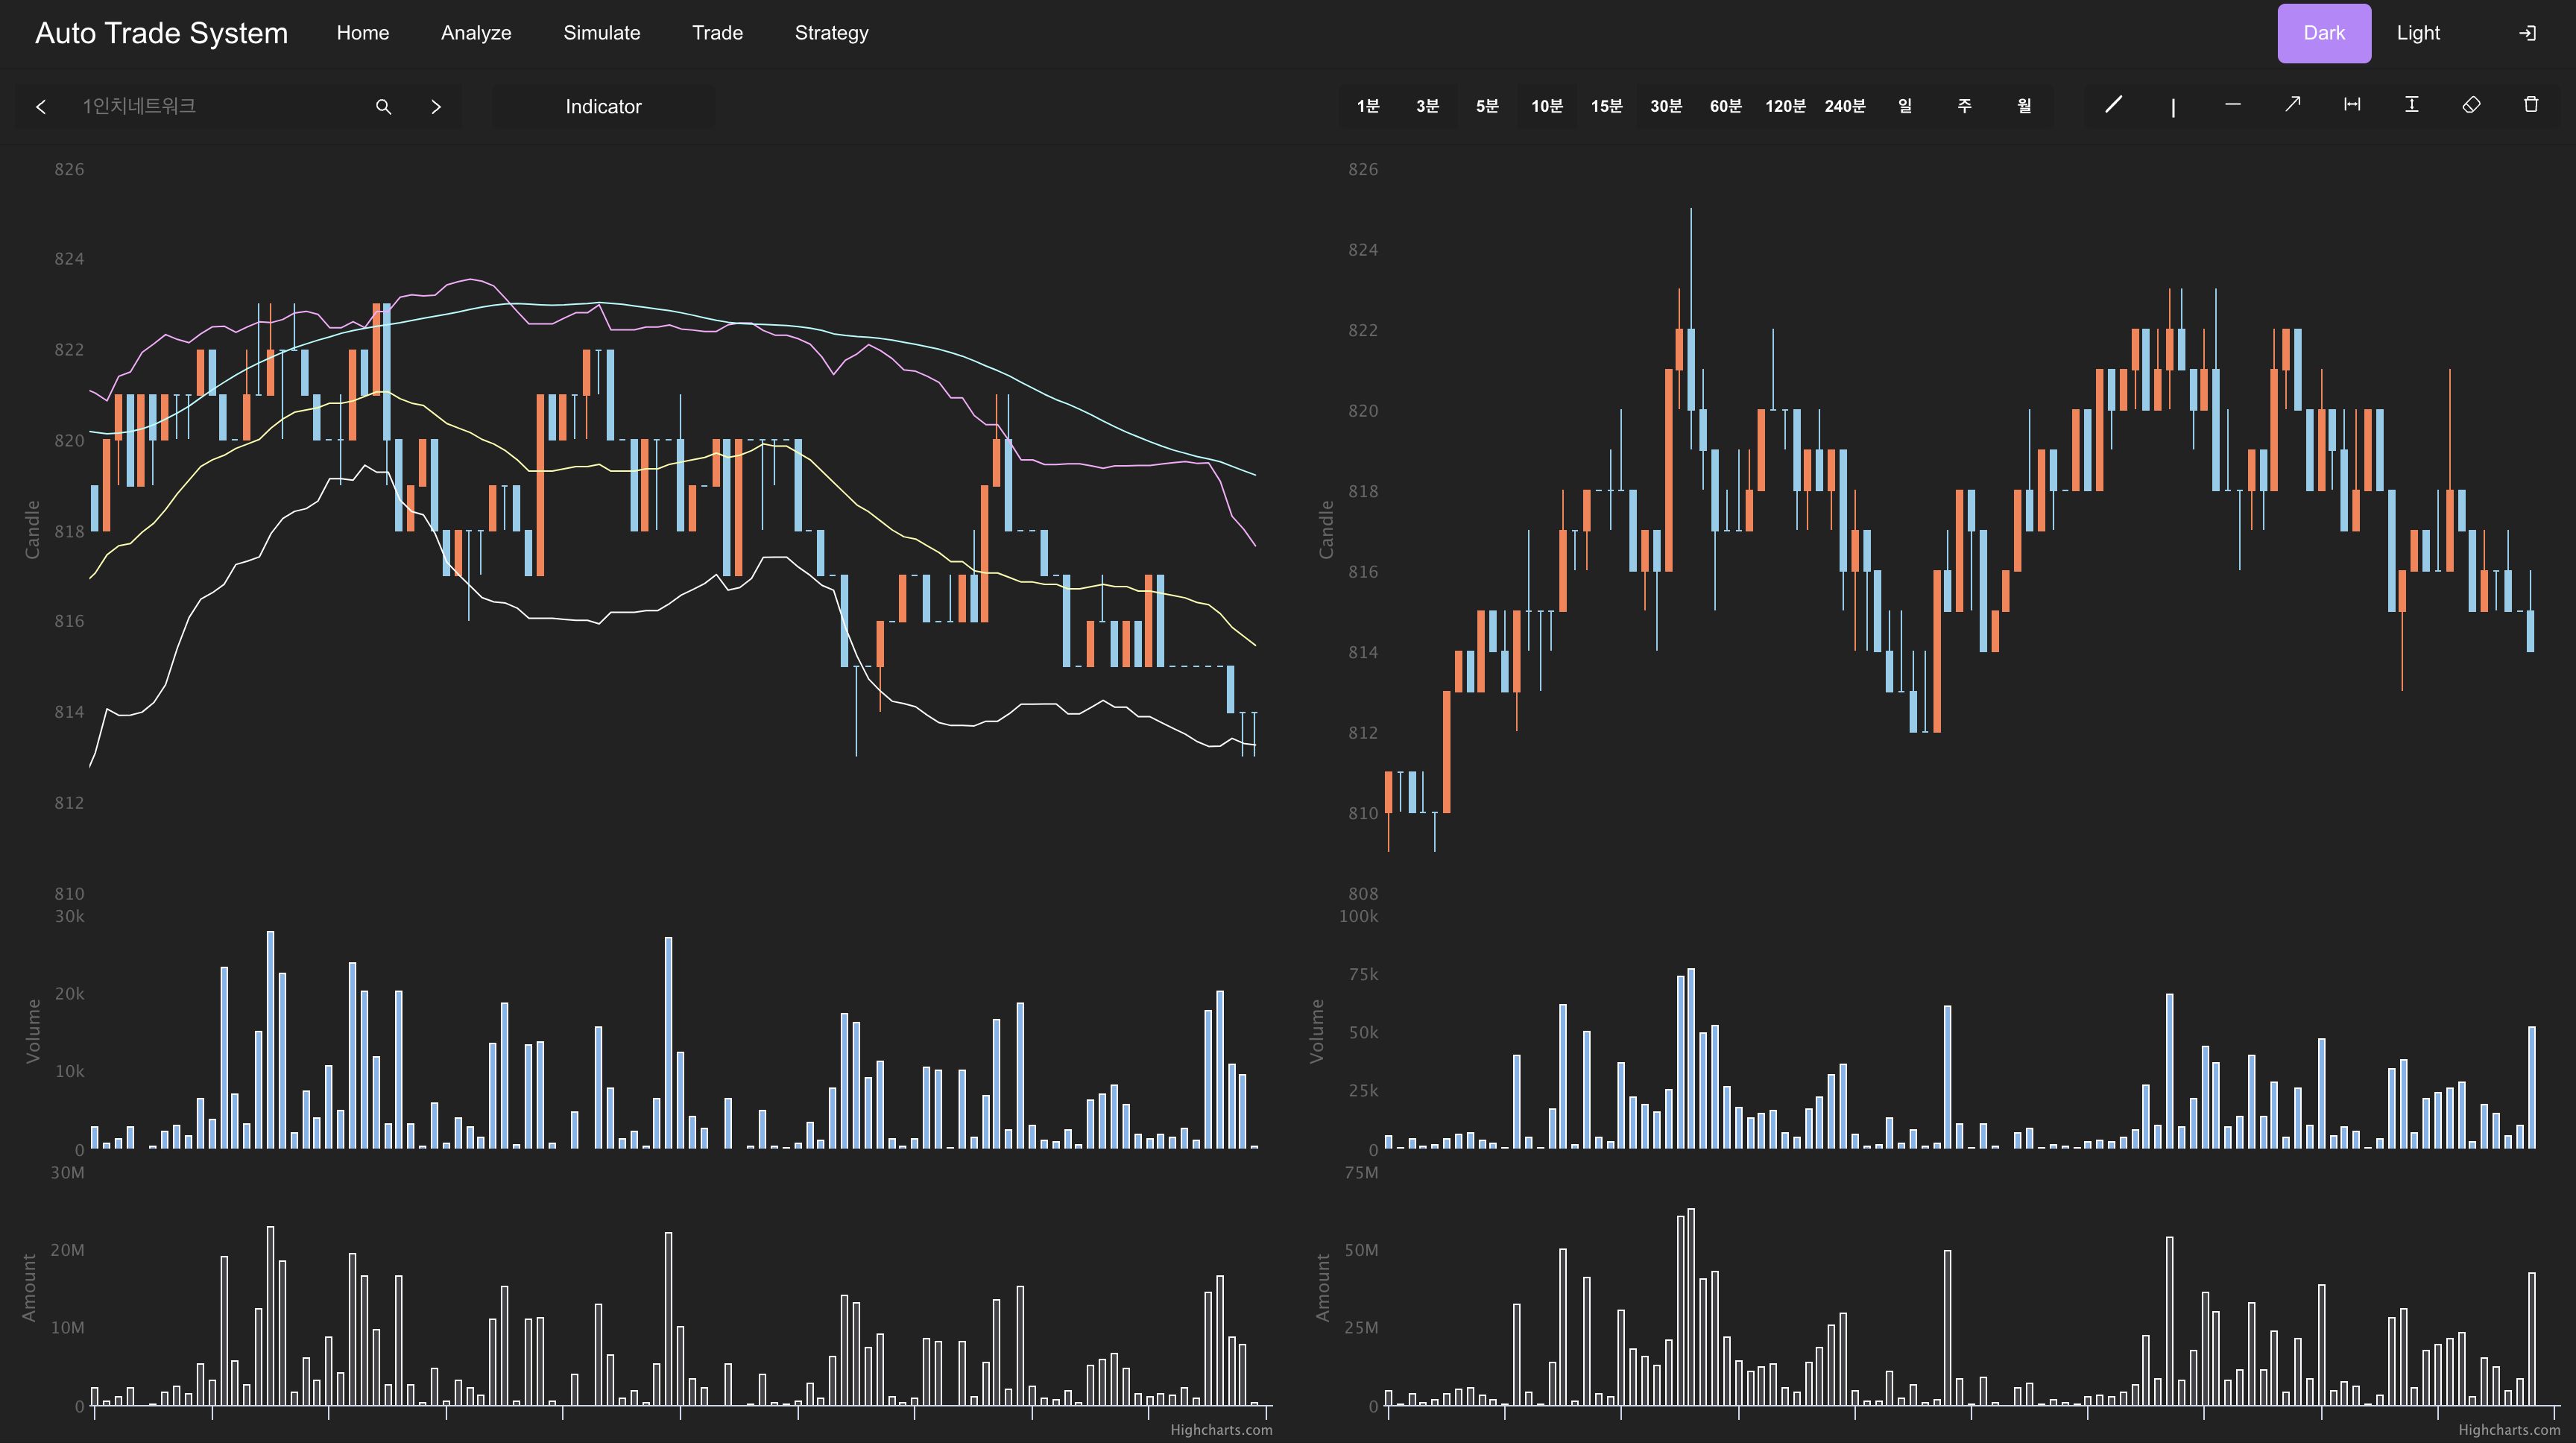Select the horizontal line drawing tool
Viewport: 2576px width, 1443px height.
pyautogui.click(x=2232, y=105)
